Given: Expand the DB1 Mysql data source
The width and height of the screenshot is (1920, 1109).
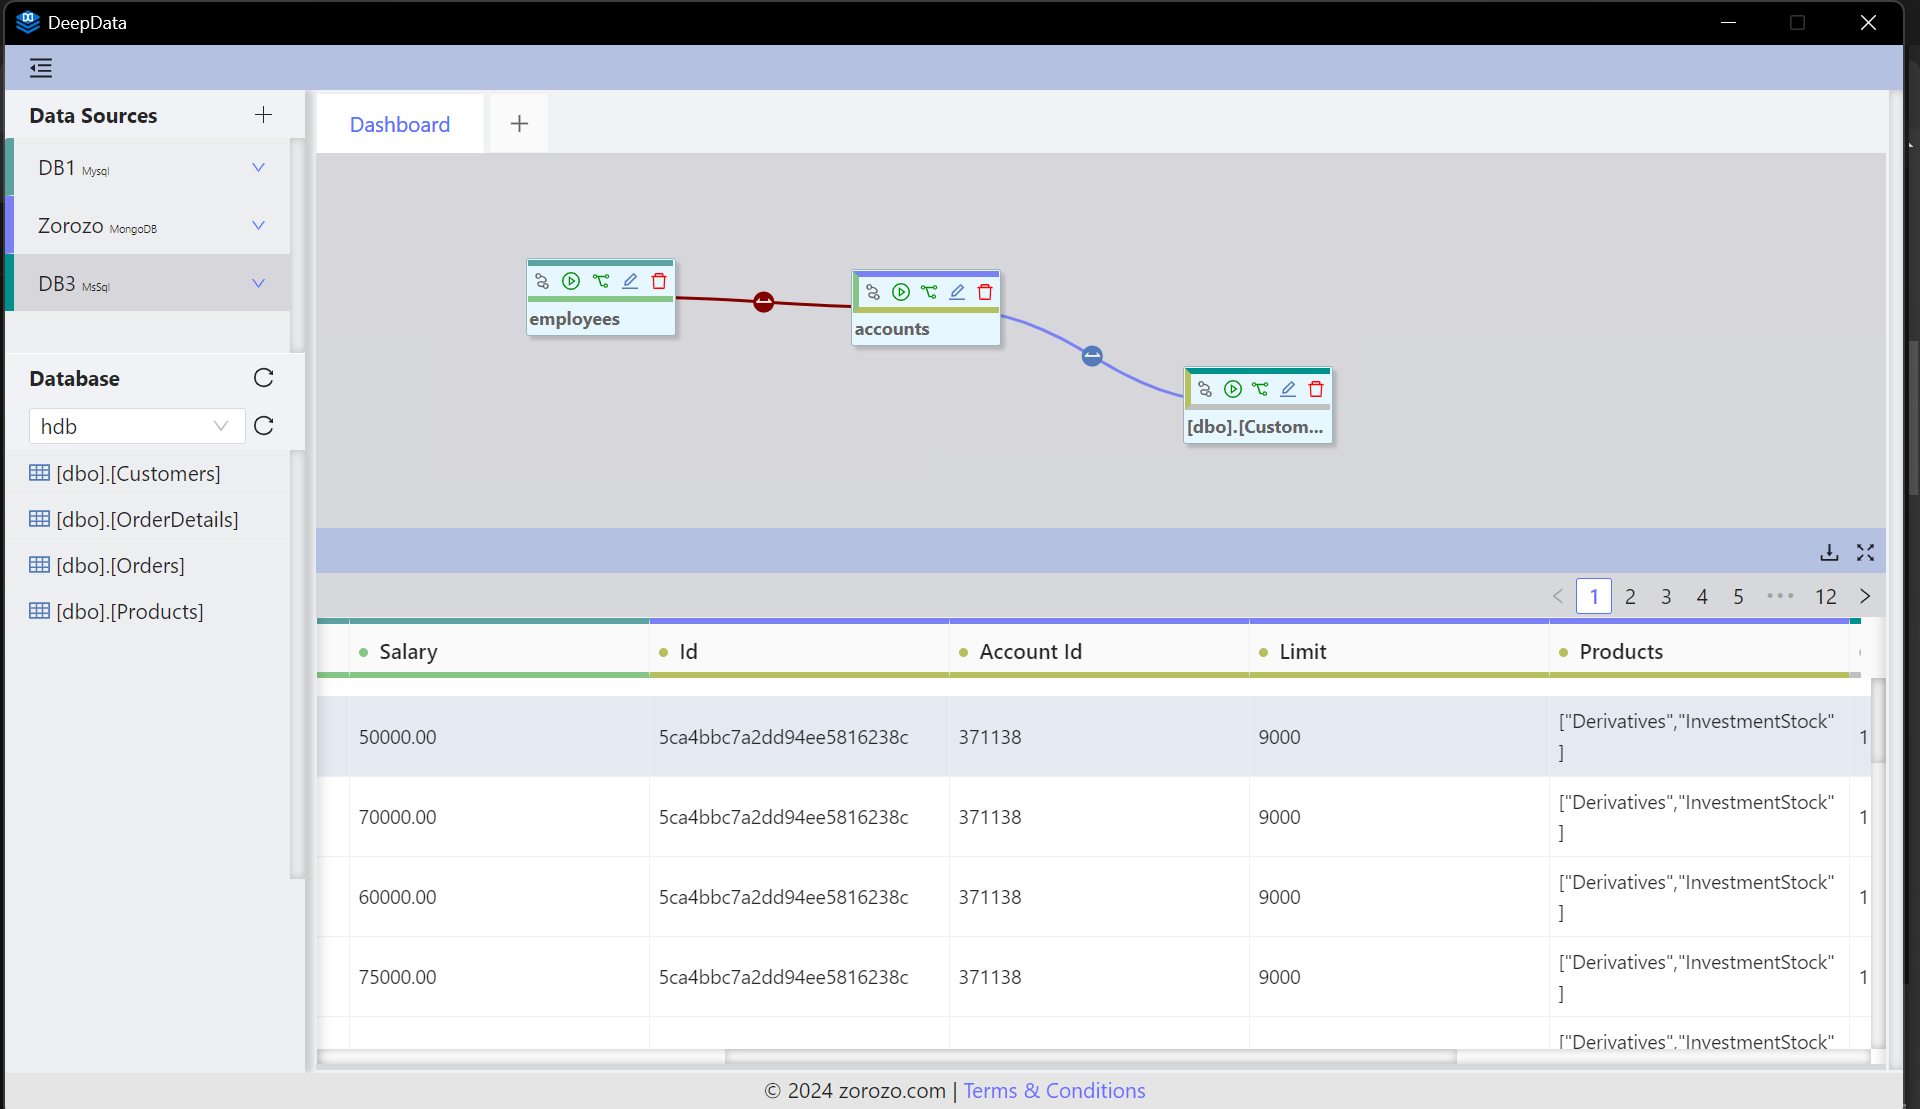Looking at the screenshot, I should (258, 167).
